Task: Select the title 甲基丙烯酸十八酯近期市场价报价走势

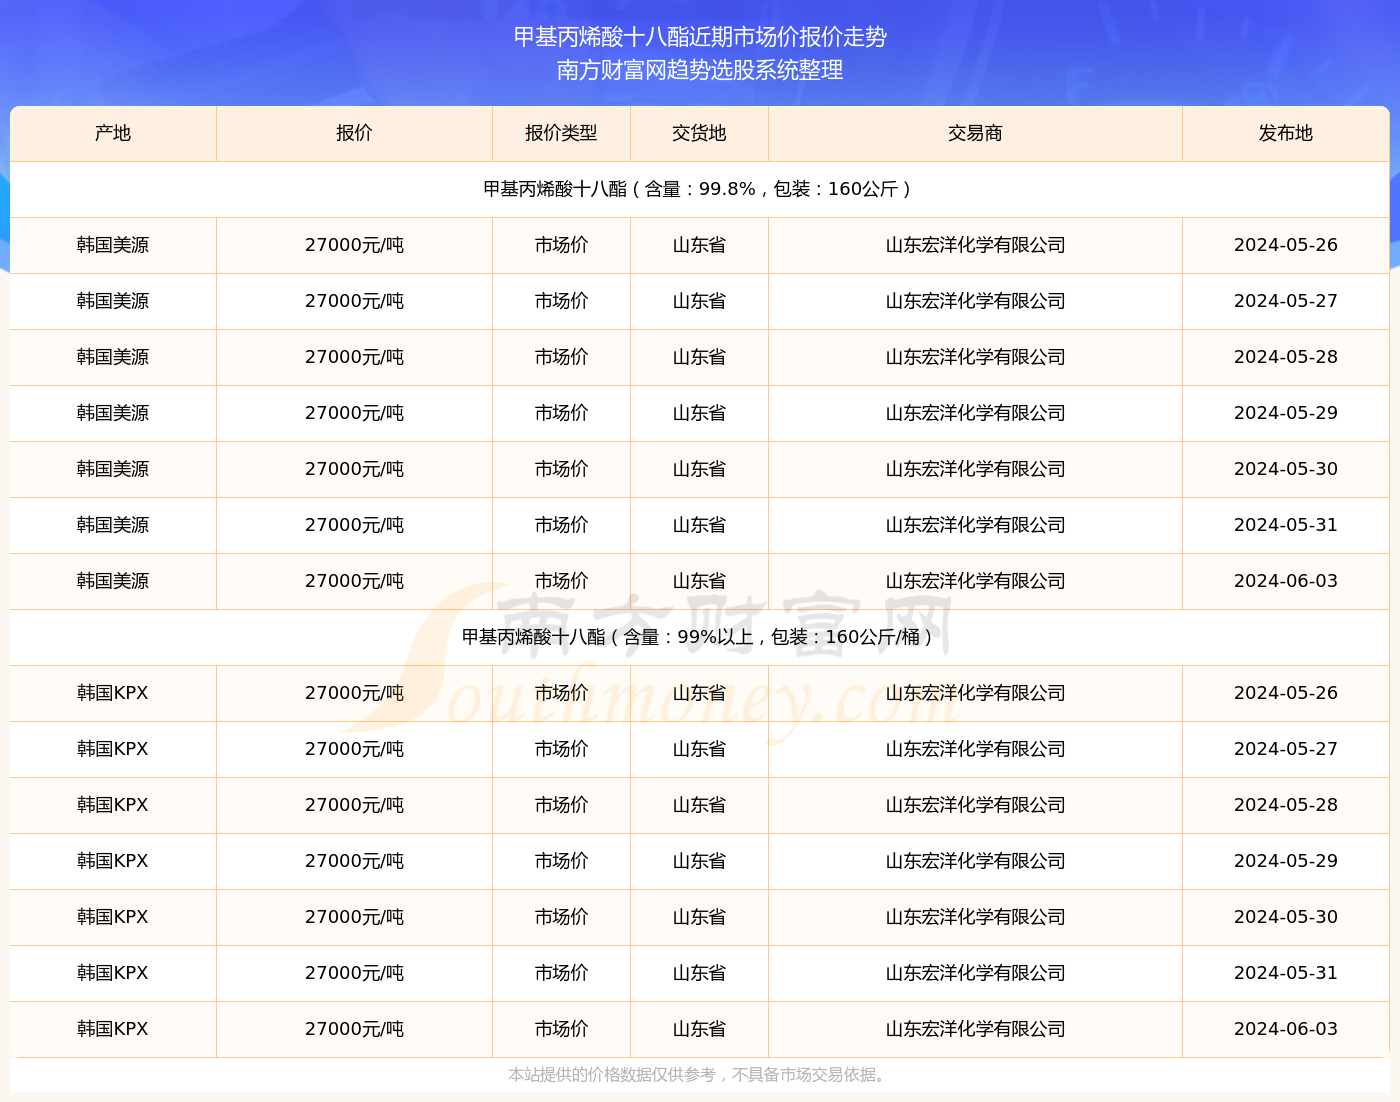Action: point(700,37)
